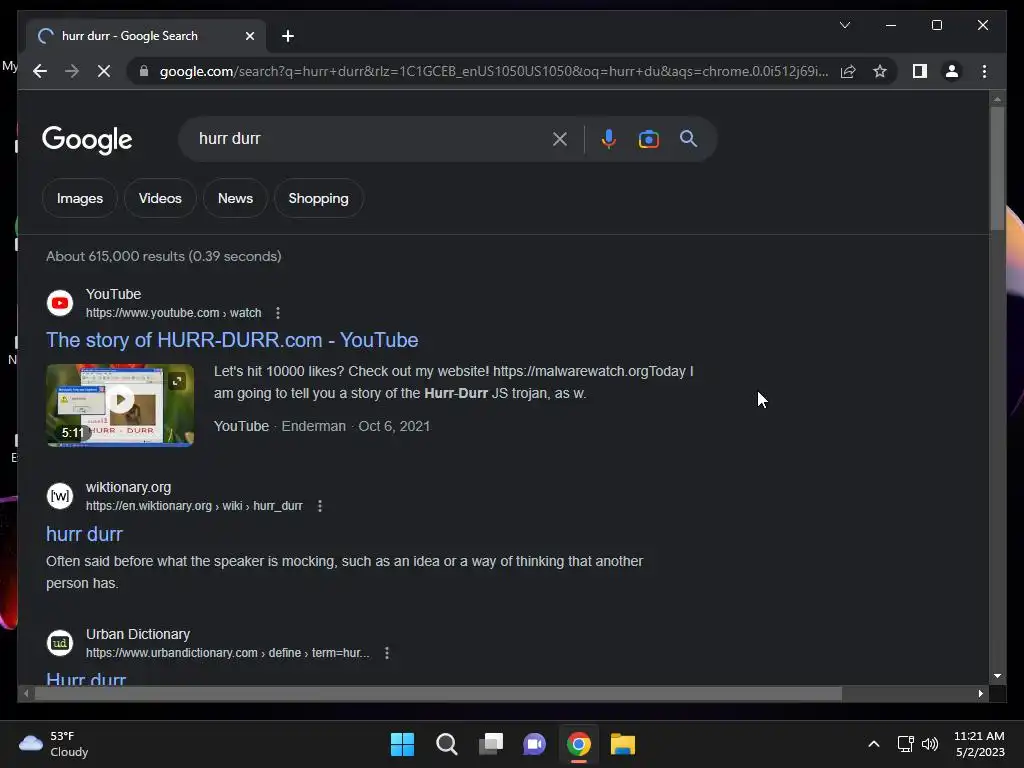Click the urbandictionary.com breadcrumb URL
Screen dimensions: 1024x768
click(227, 653)
